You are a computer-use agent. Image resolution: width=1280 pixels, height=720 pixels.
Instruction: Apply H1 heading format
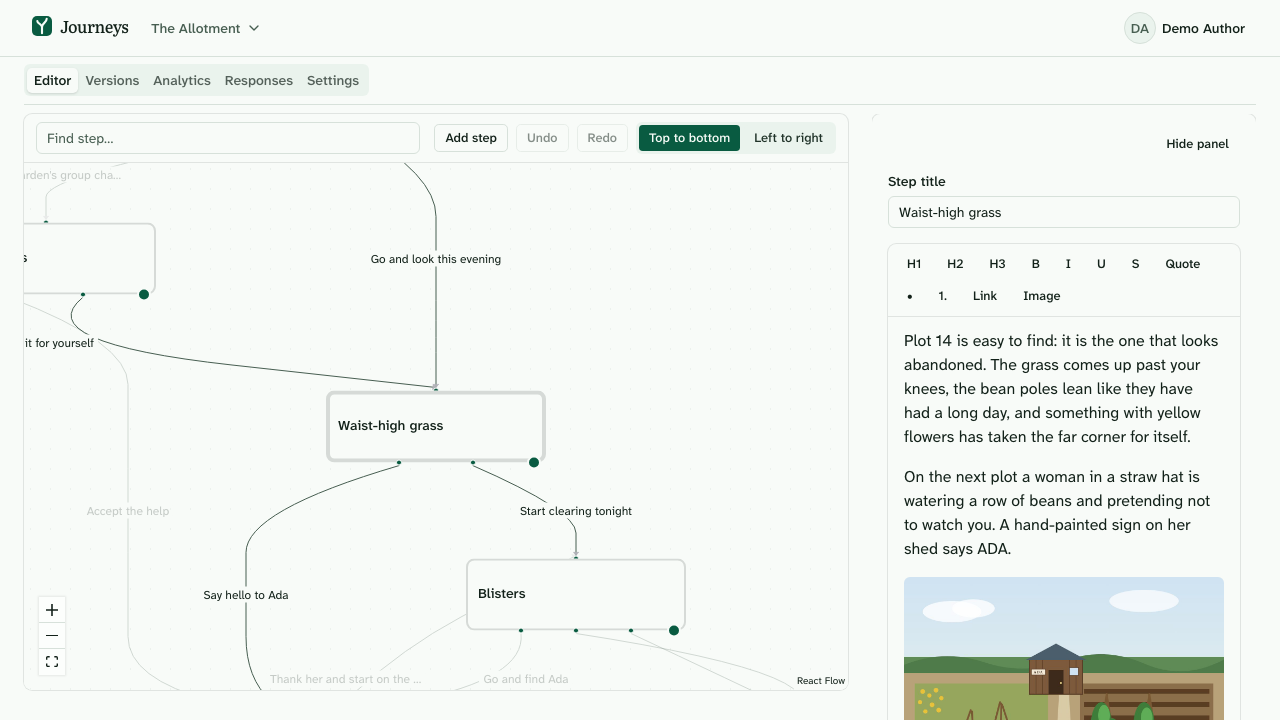click(x=914, y=264)
